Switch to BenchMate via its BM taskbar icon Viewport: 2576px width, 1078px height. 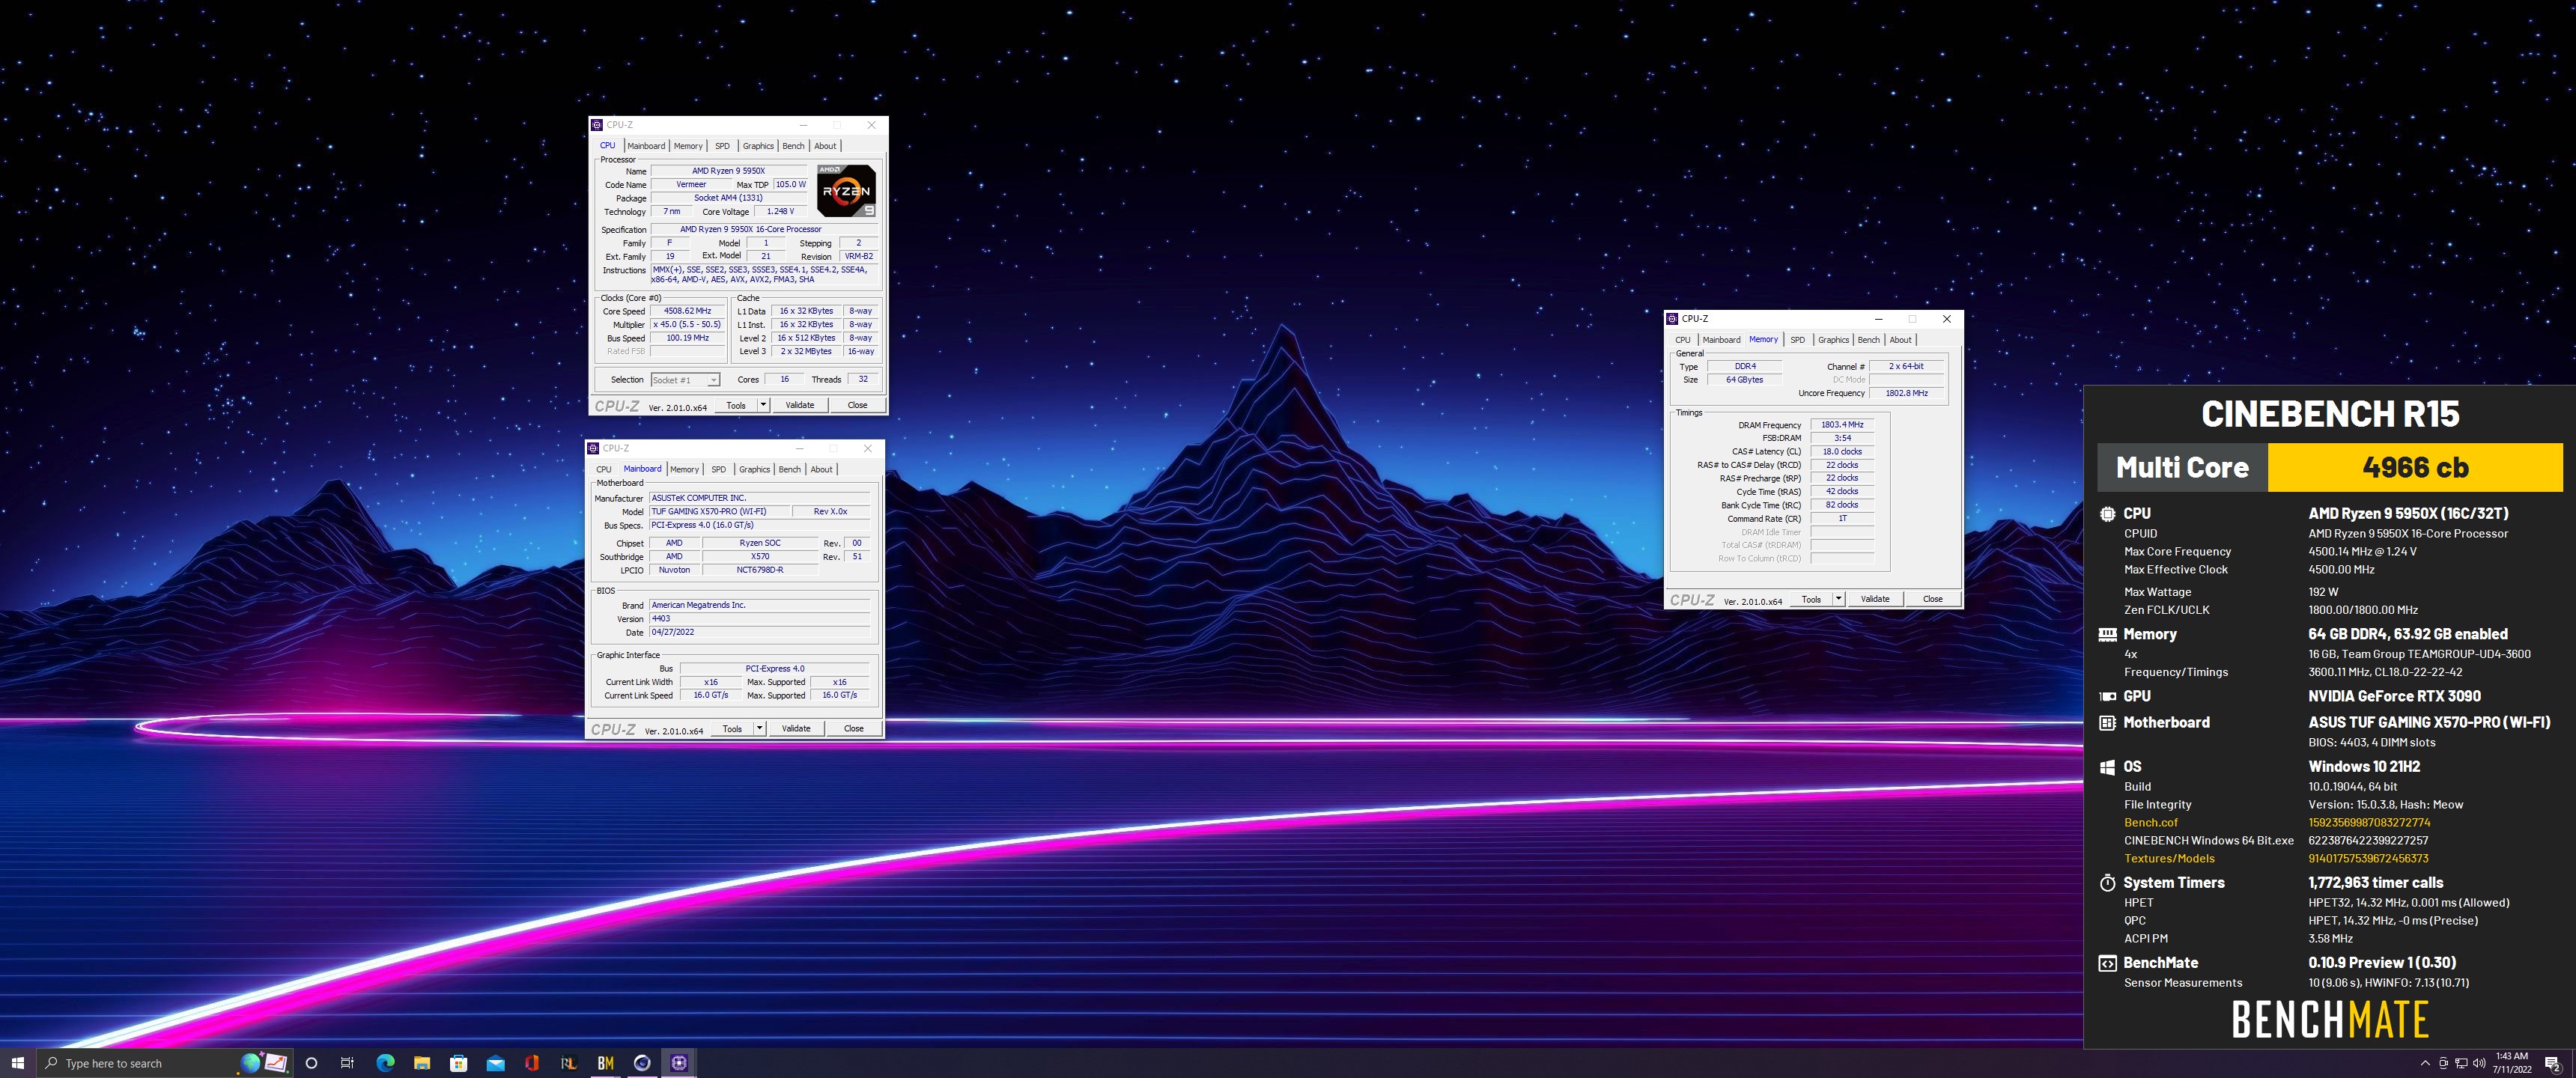pos(605,1063)
